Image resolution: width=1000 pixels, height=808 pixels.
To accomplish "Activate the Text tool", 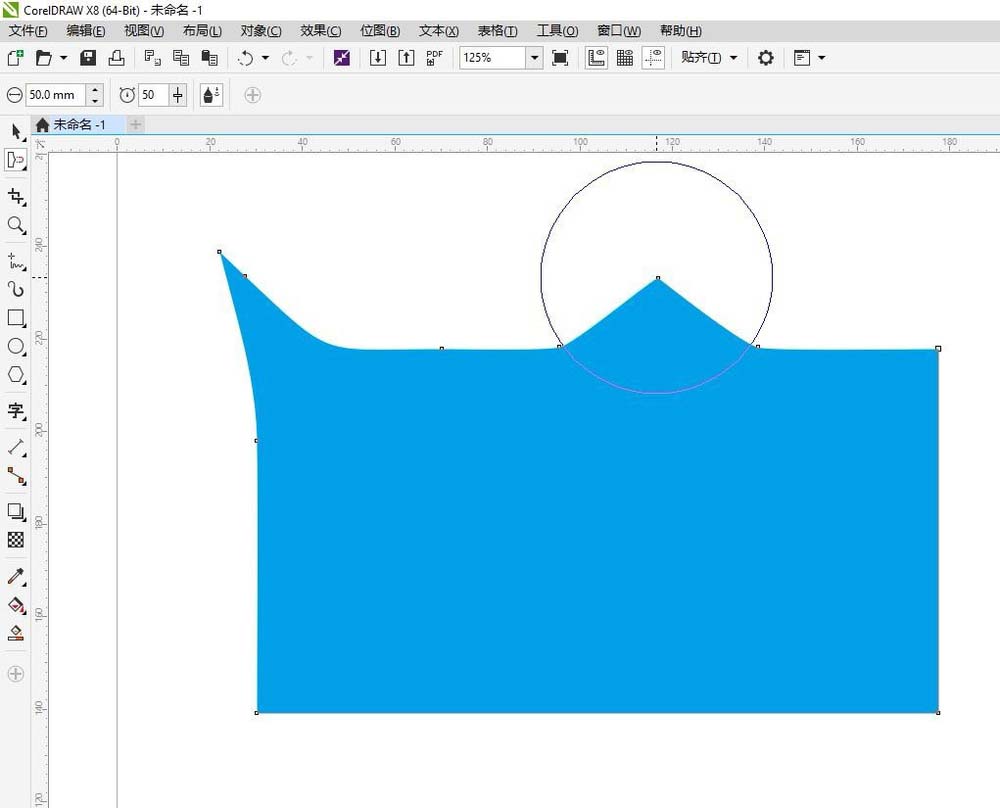I will coord(16,410).
